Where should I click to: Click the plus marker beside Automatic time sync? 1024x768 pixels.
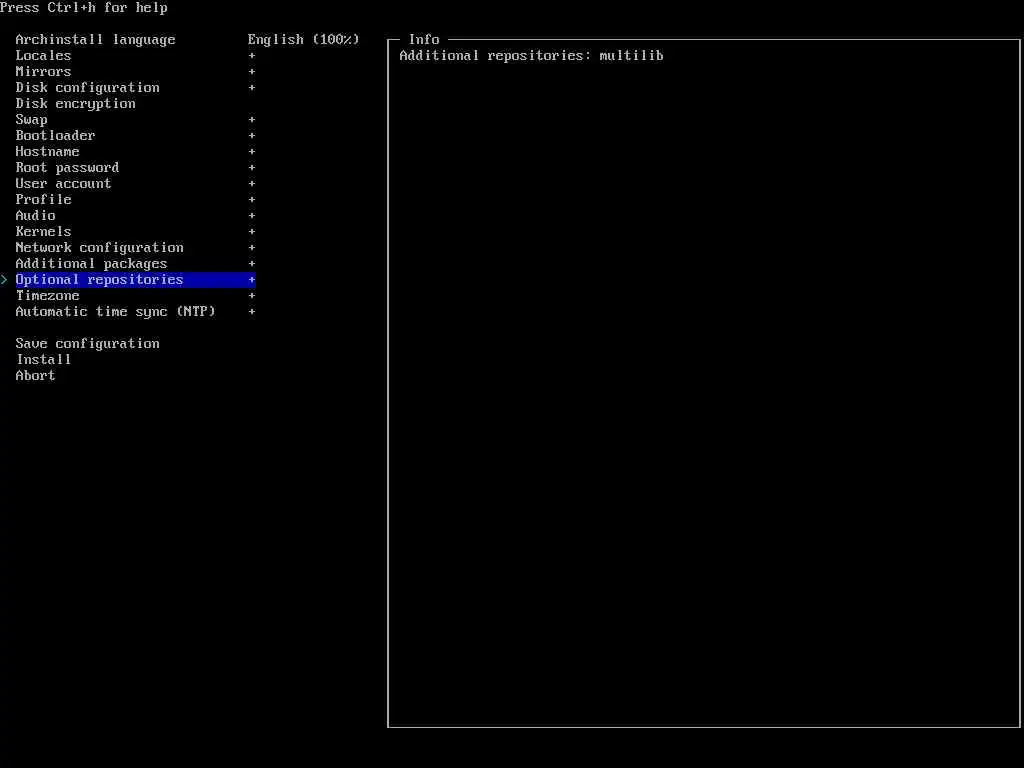[251, 312]
